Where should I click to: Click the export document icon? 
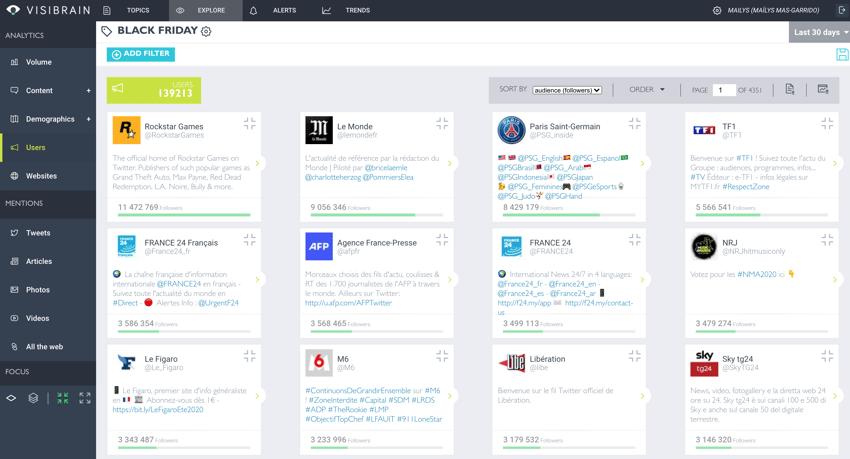click(x=790, y=89)
